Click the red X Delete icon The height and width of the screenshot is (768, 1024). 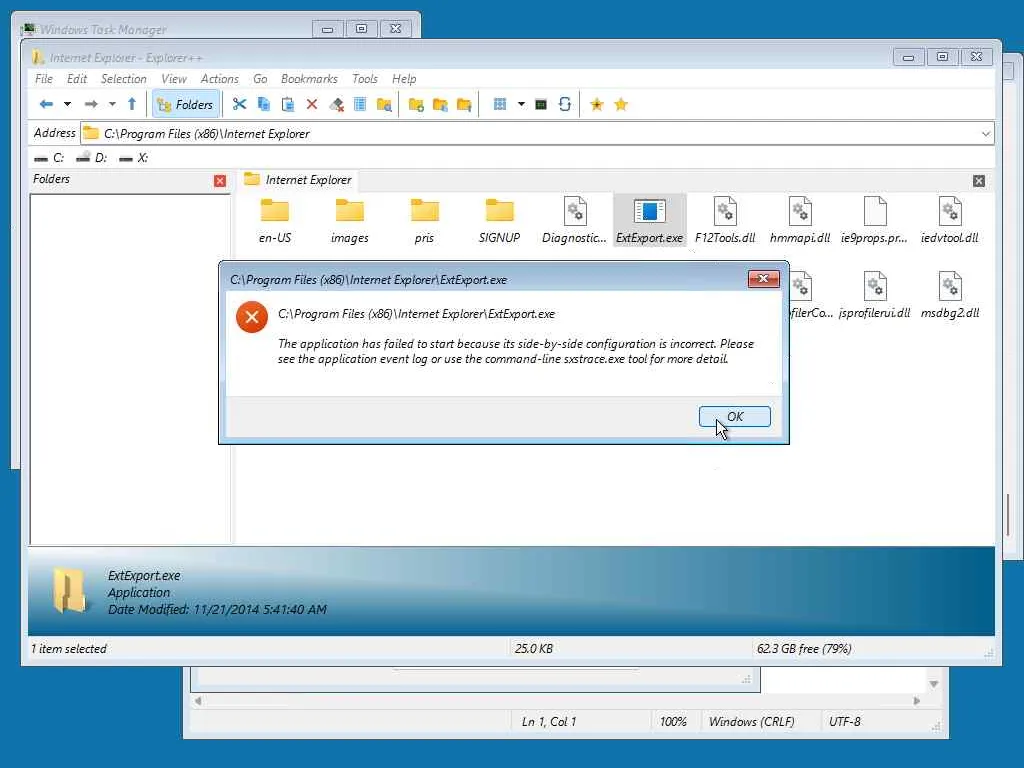tap(312, 104)
